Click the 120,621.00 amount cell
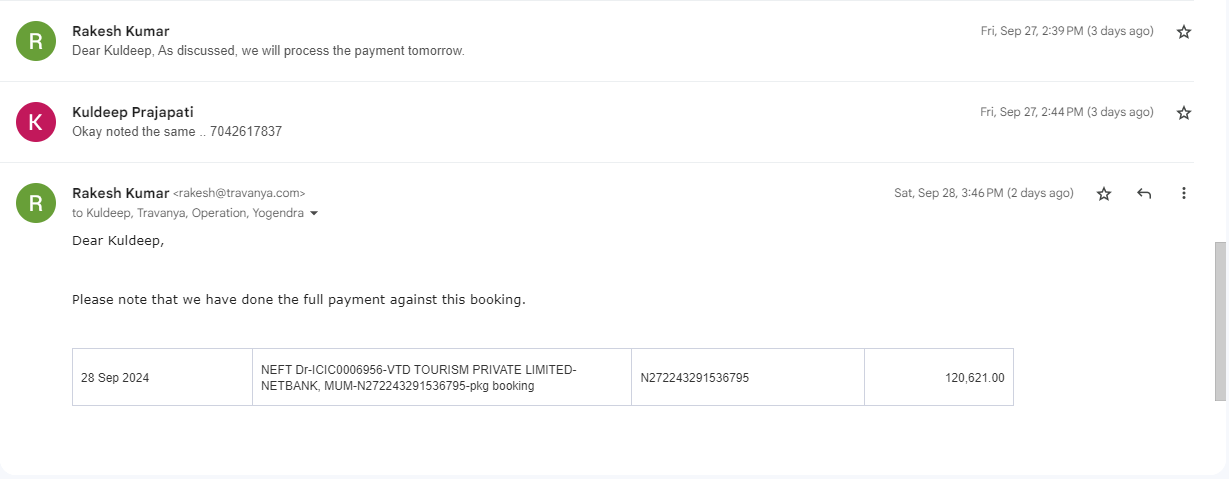The image size is (1229, 479). click(x=939, y=377)
